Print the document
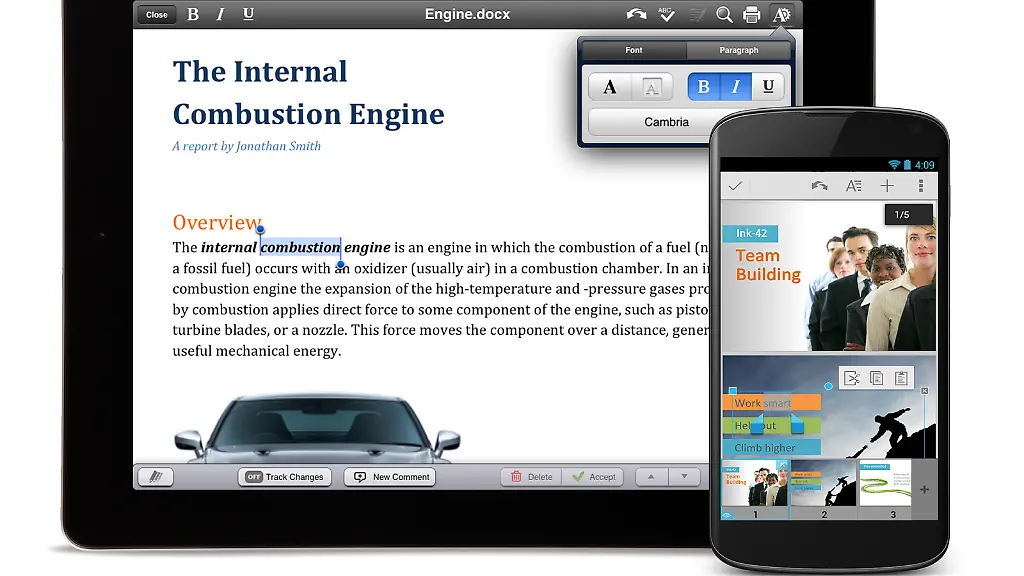1024x576 pixels. 751,15
